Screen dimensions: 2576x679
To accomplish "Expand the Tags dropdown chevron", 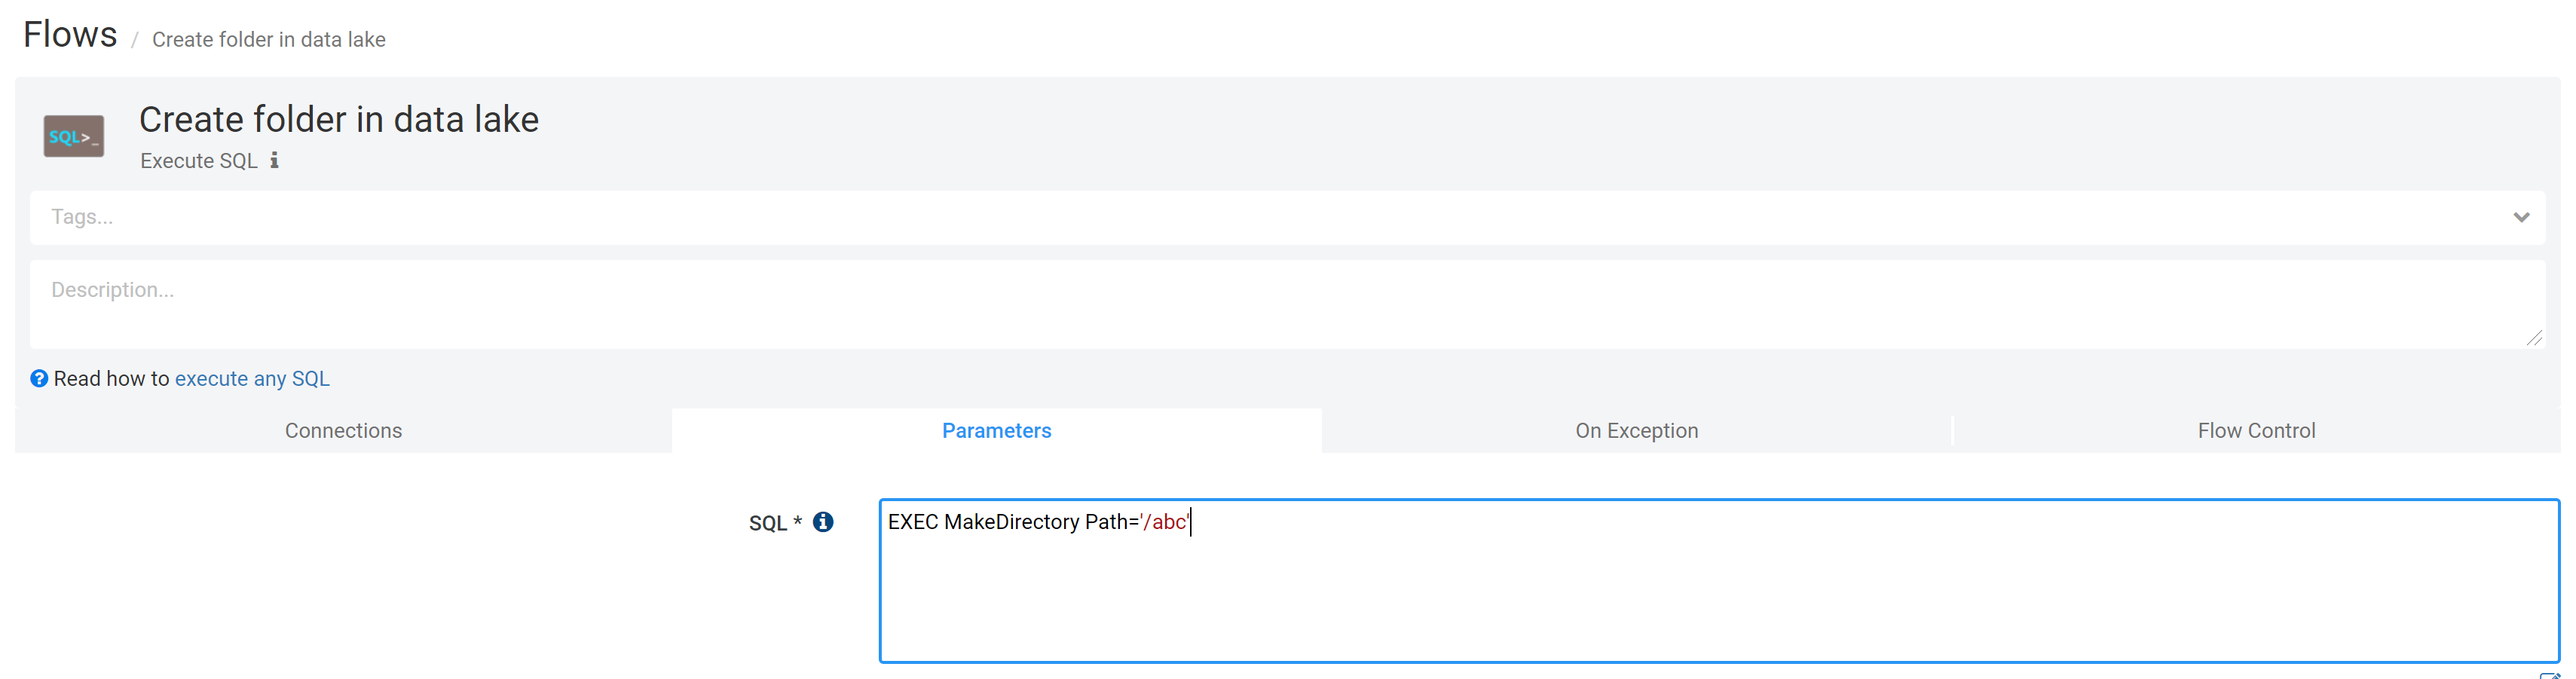I will click(2521, 217).
